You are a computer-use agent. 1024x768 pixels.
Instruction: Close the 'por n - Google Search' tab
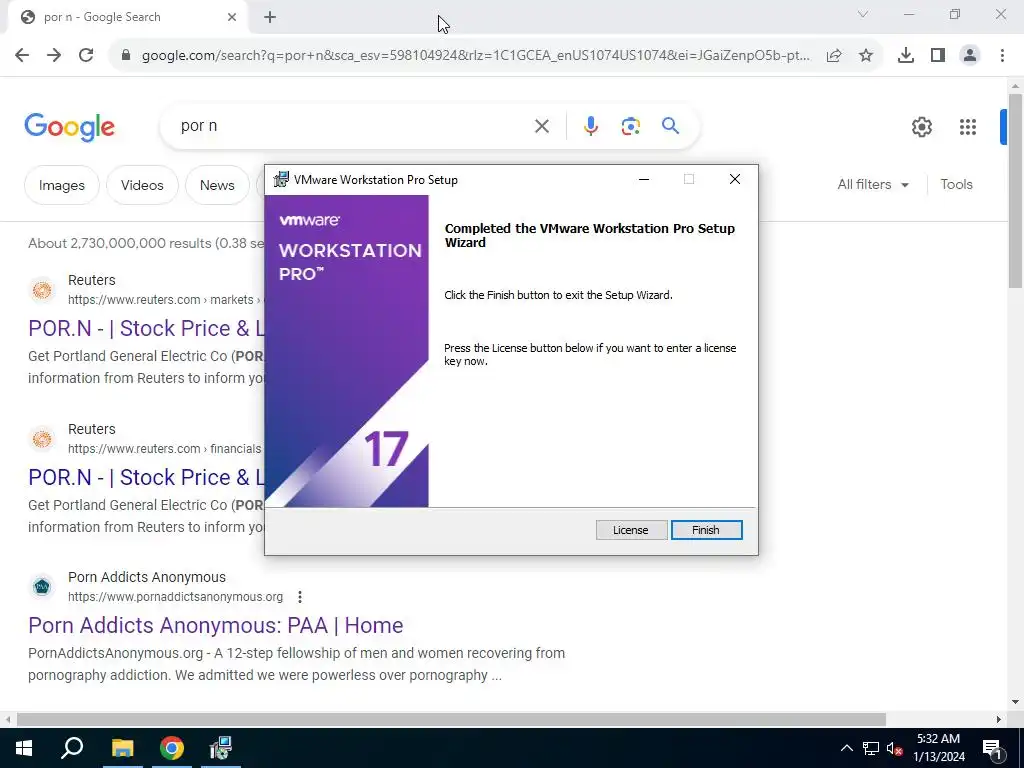pyautogui.click(x=232, y=17)
